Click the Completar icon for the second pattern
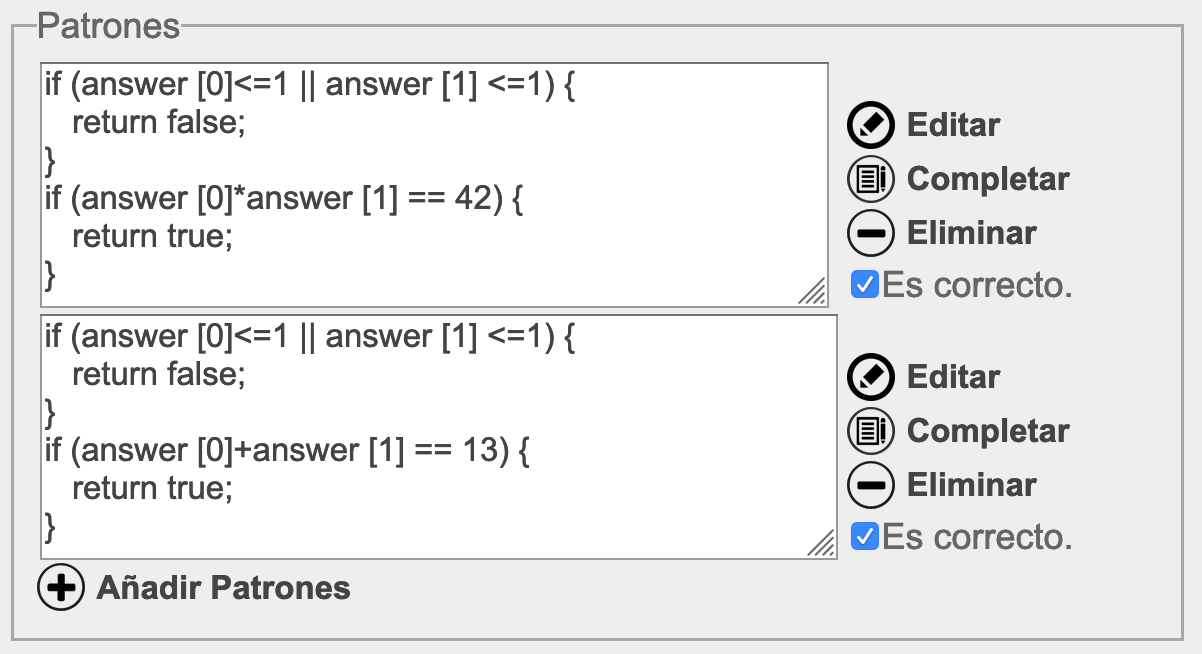Viewport: 1202px width, 654px height. point(870,431)
